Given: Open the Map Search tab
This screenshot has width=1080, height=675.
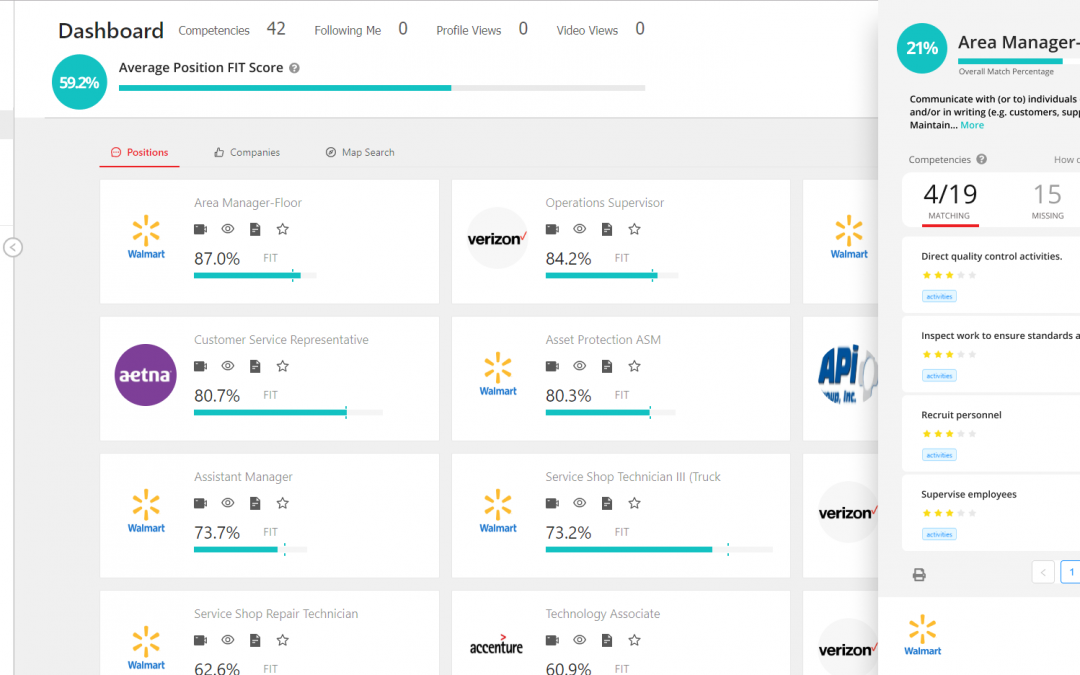Looking at the screenshot, I should (360, 152).
